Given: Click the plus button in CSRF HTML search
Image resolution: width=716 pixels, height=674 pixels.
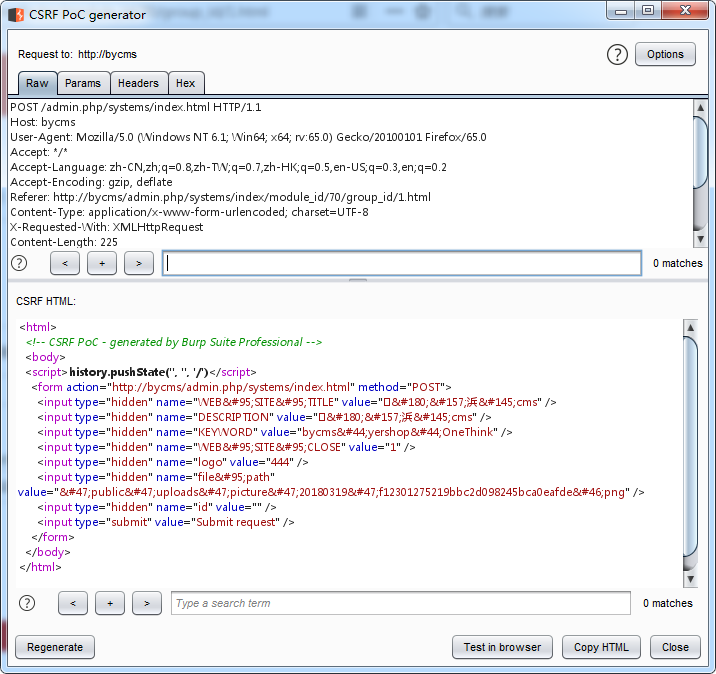Looking at the screenshot, I should (x=110, y=603).
